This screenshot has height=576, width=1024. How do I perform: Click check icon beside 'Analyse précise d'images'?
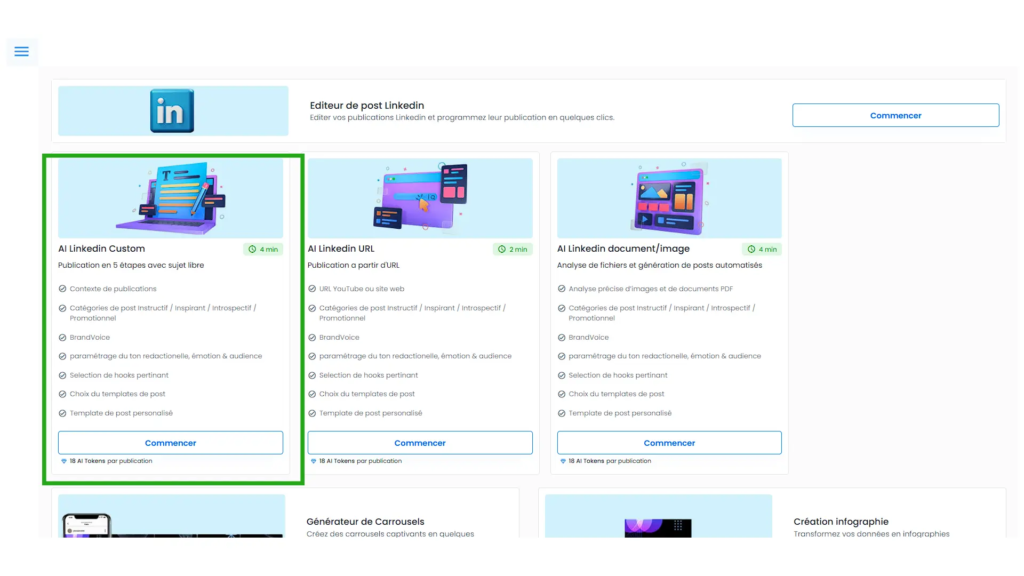[x=562, y=289]
